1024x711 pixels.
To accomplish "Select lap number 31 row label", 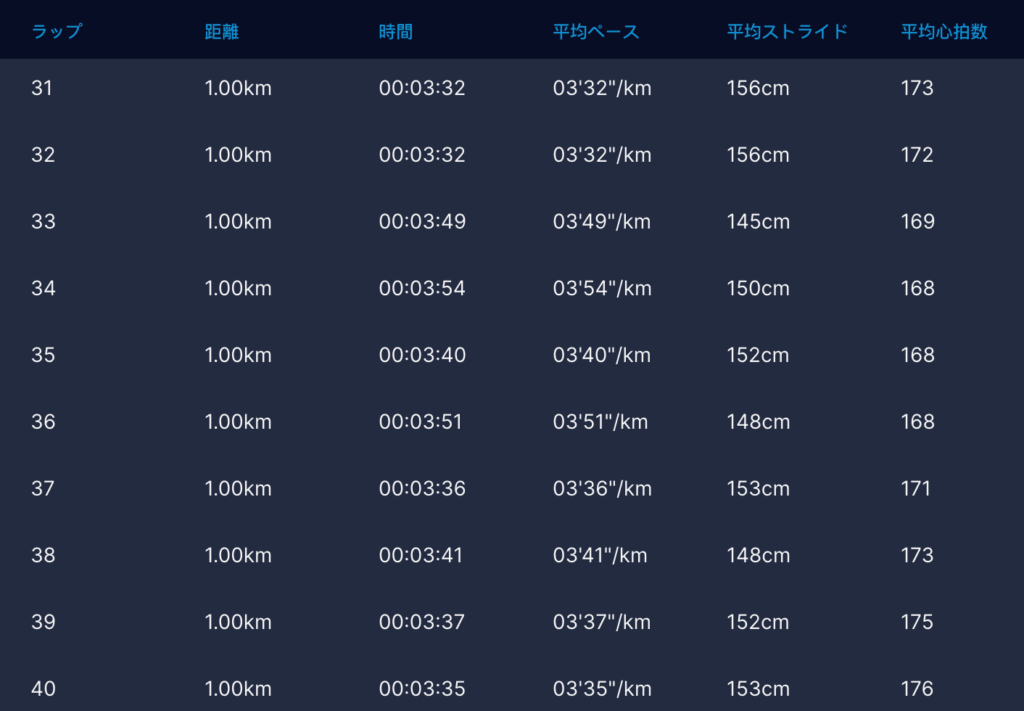I will click(42, 88).
